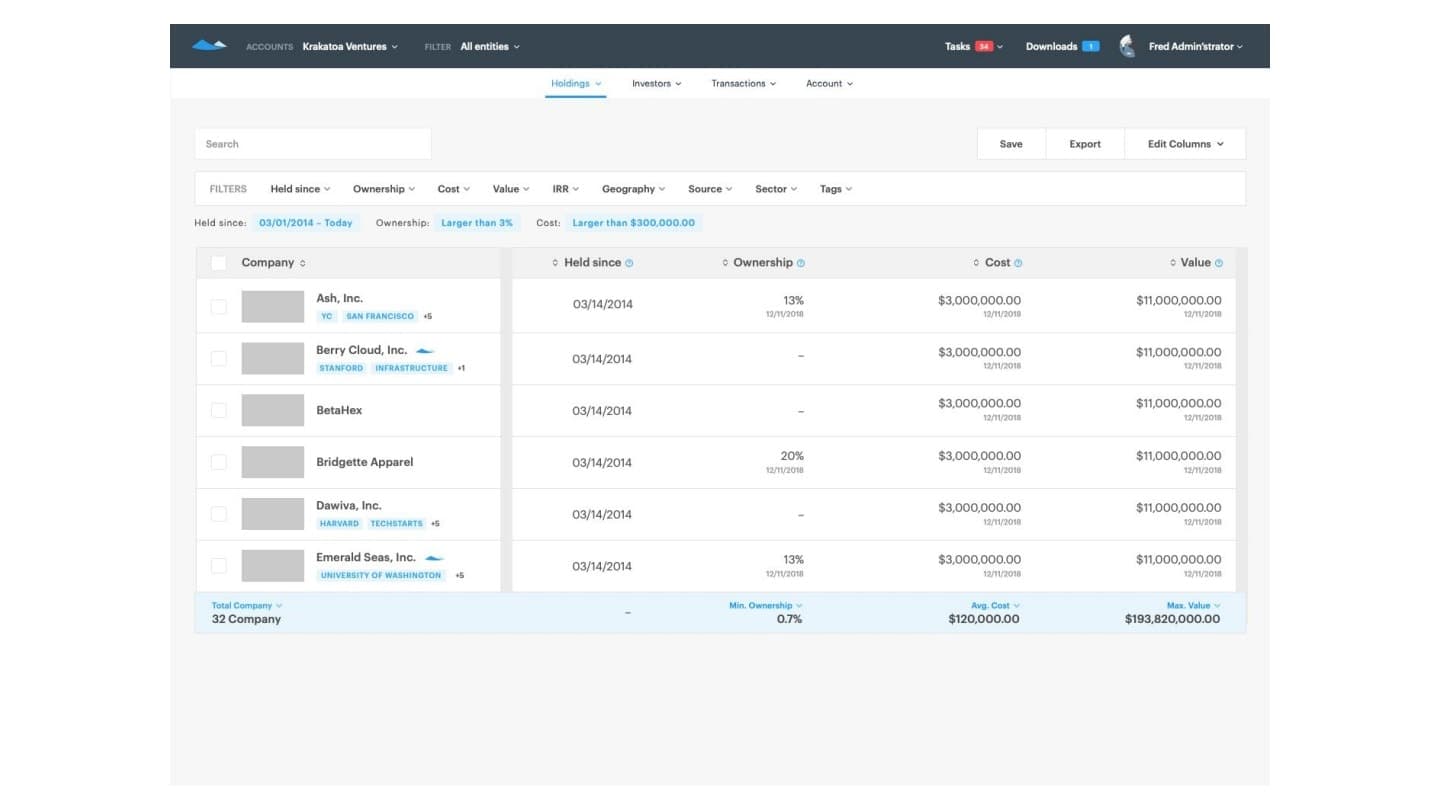Viewport: 1440px width, 810px height.
Task: Check the Dawiva, Inc. row checkbox
Action: pyautogui.click(x=218, y=514)
